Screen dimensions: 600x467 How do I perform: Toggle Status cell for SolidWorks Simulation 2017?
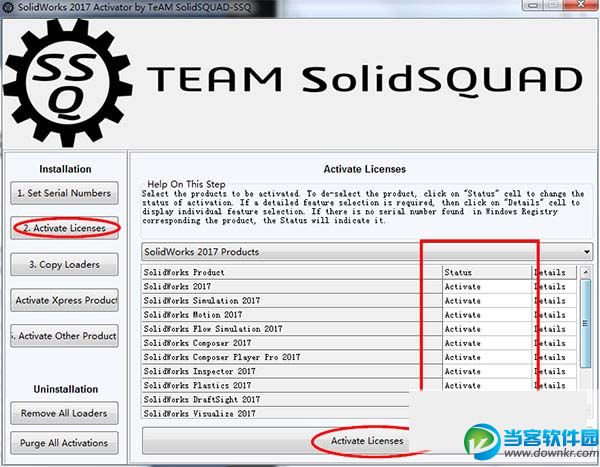(487, 301)
